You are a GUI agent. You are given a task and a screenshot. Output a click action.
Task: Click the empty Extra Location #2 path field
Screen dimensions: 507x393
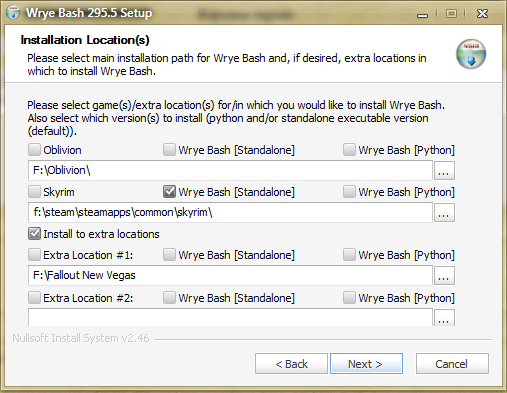pos(230,317)
